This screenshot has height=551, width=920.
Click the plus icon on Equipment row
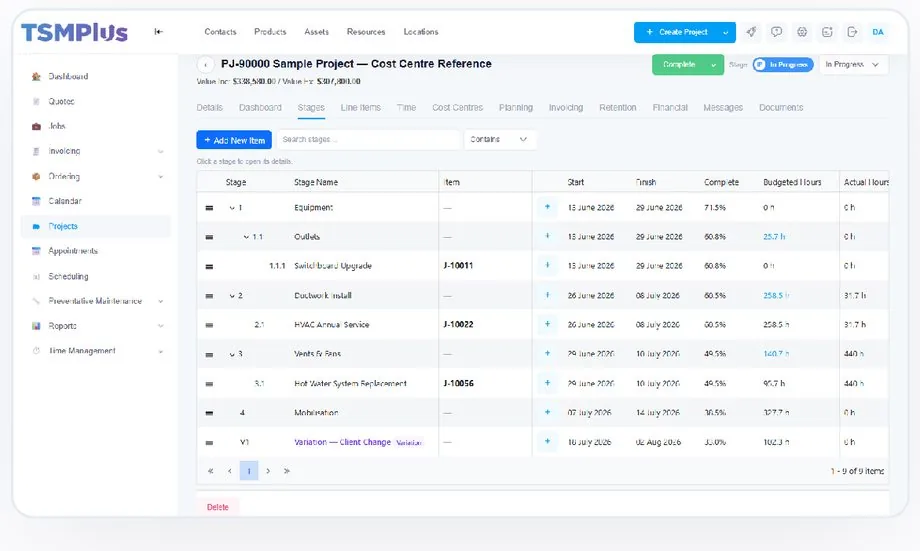pyautogui.click(x=547, y=207)
